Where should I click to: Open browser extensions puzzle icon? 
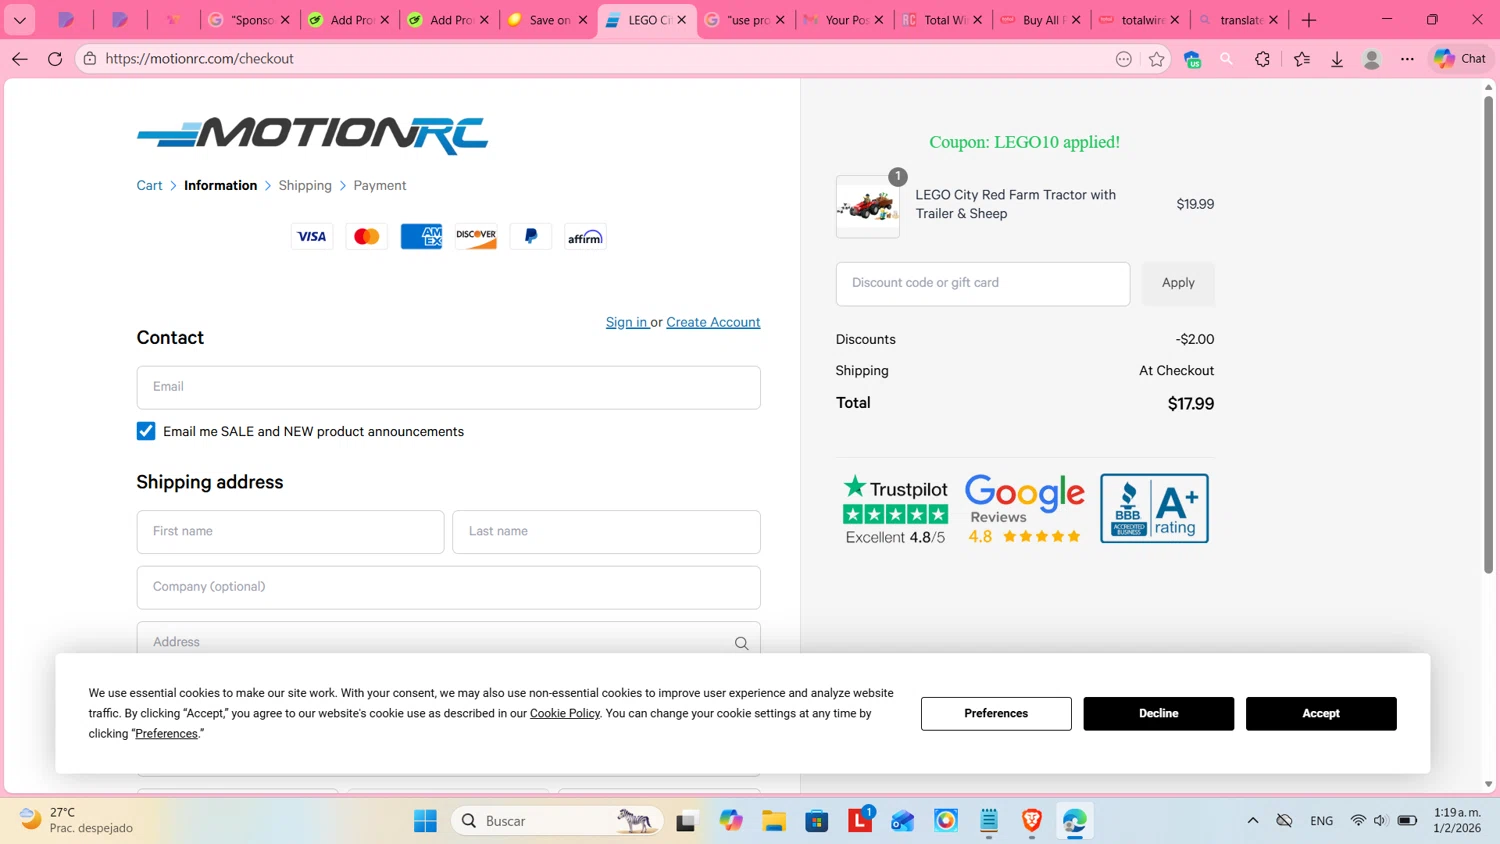(x=1262, y=59)
